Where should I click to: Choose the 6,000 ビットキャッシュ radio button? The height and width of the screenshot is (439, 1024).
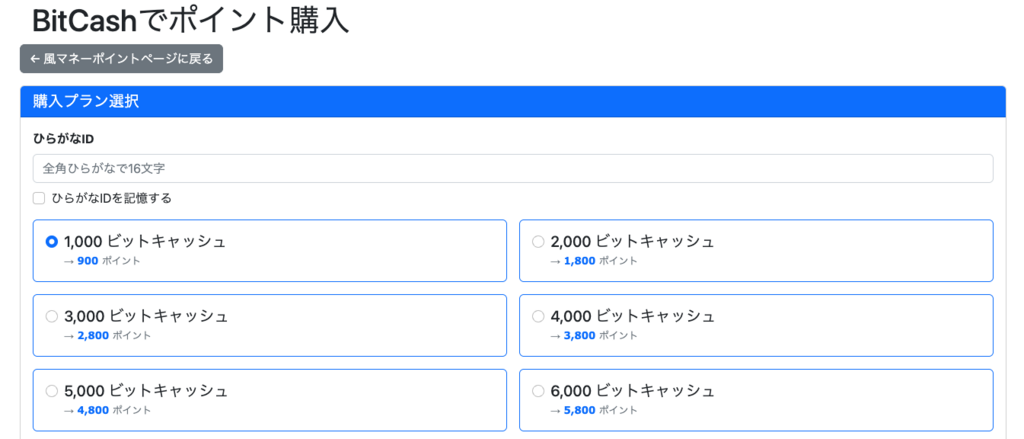[538, 391]
